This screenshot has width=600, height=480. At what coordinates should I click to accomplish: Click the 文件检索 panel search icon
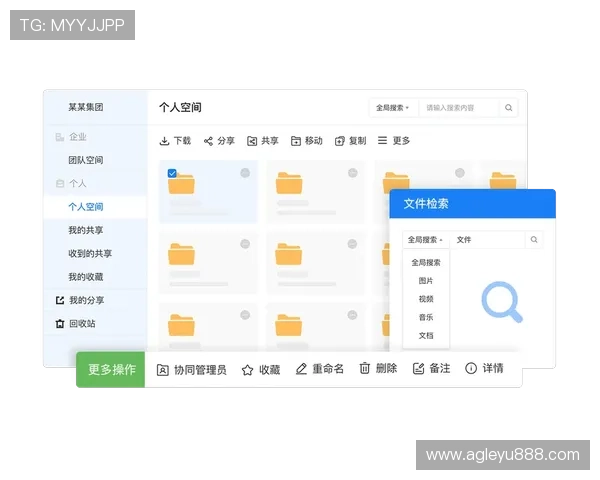(x=534, y=240)
